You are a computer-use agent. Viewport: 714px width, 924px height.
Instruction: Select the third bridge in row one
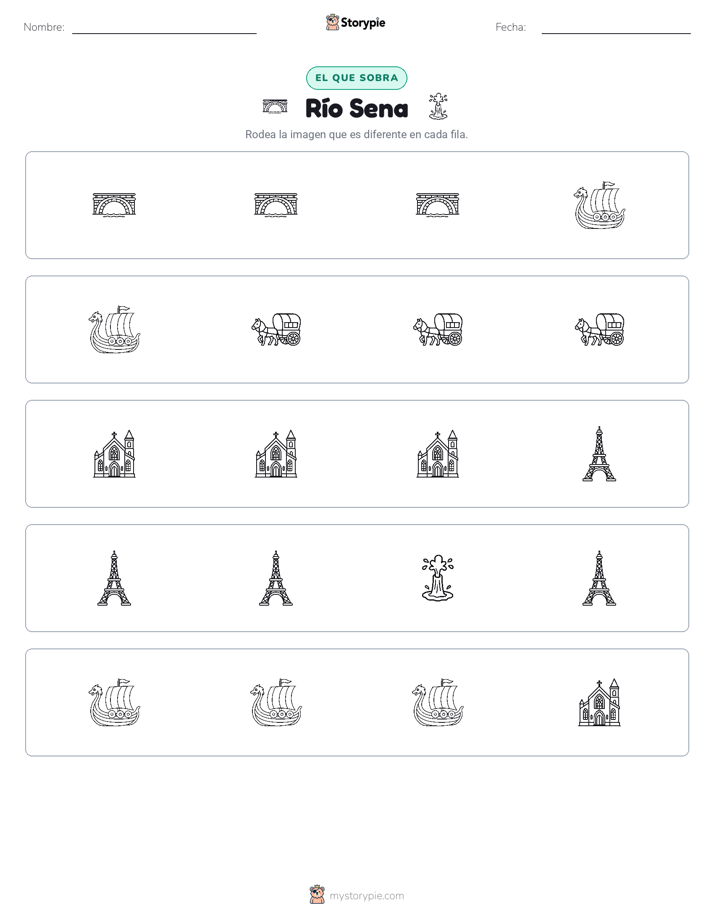pyautogui.click(x=438, y=205)
